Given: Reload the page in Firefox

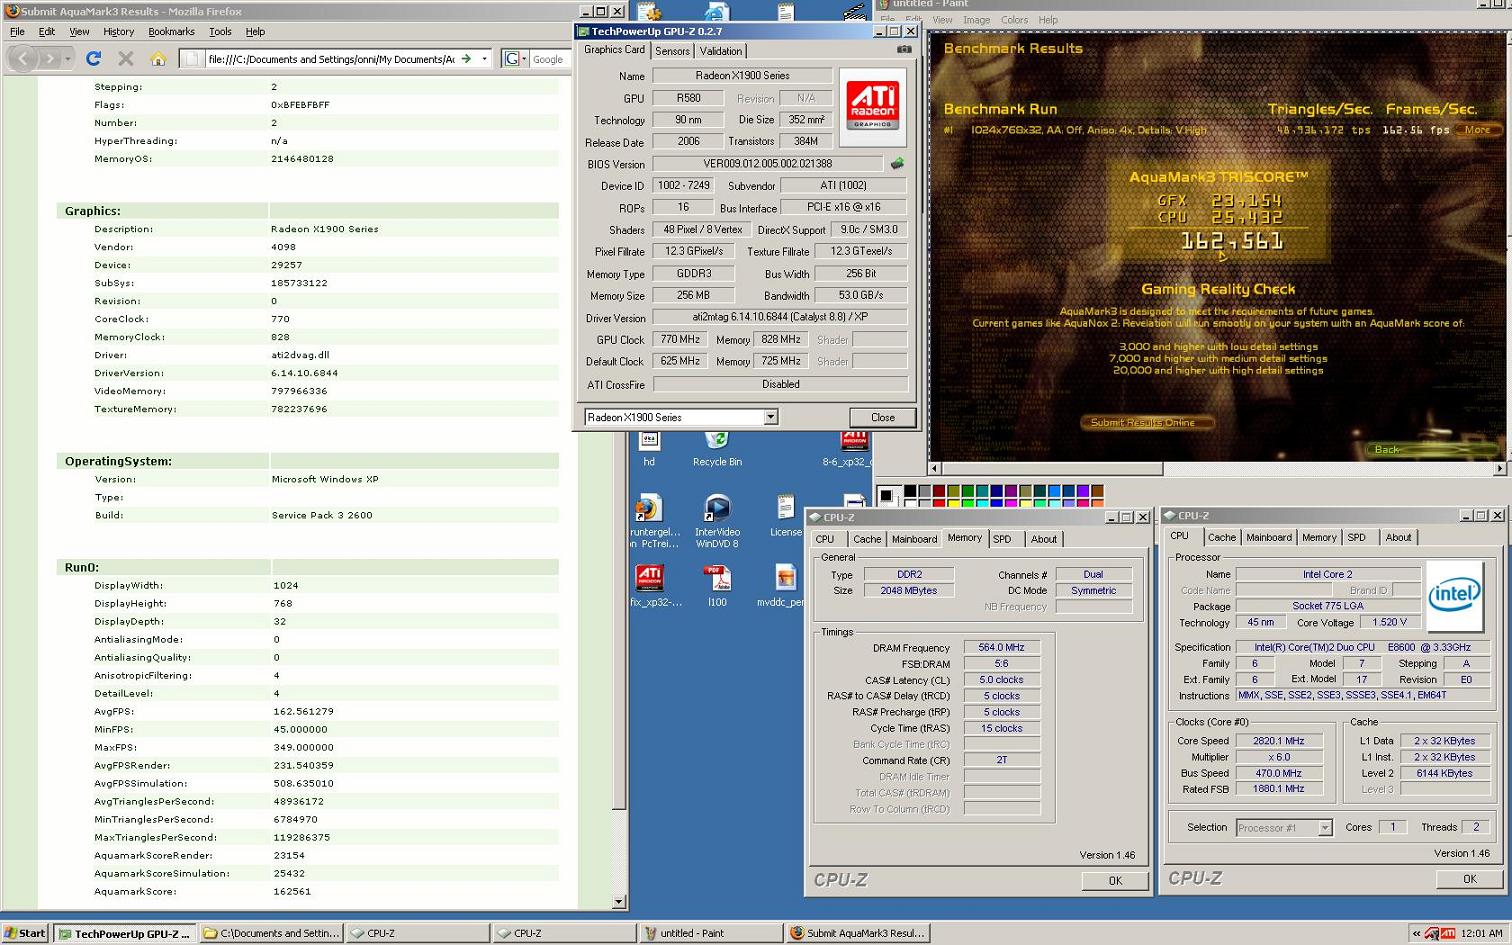Looking at the screenshot, I should (x=93, y=59).
